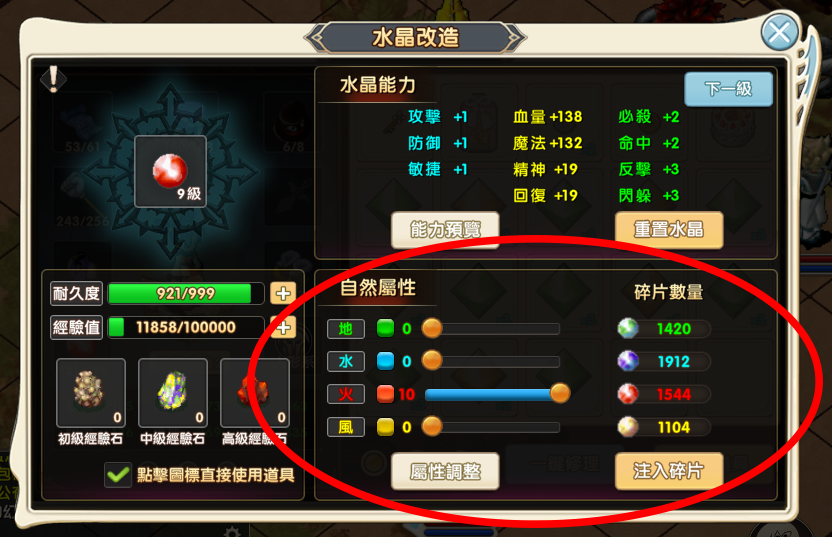The height and width of the screenshot is (537, 832).
Task: Toggle the 點擊圖標直接使用道具 checkbox
Action: coord(118,474)
